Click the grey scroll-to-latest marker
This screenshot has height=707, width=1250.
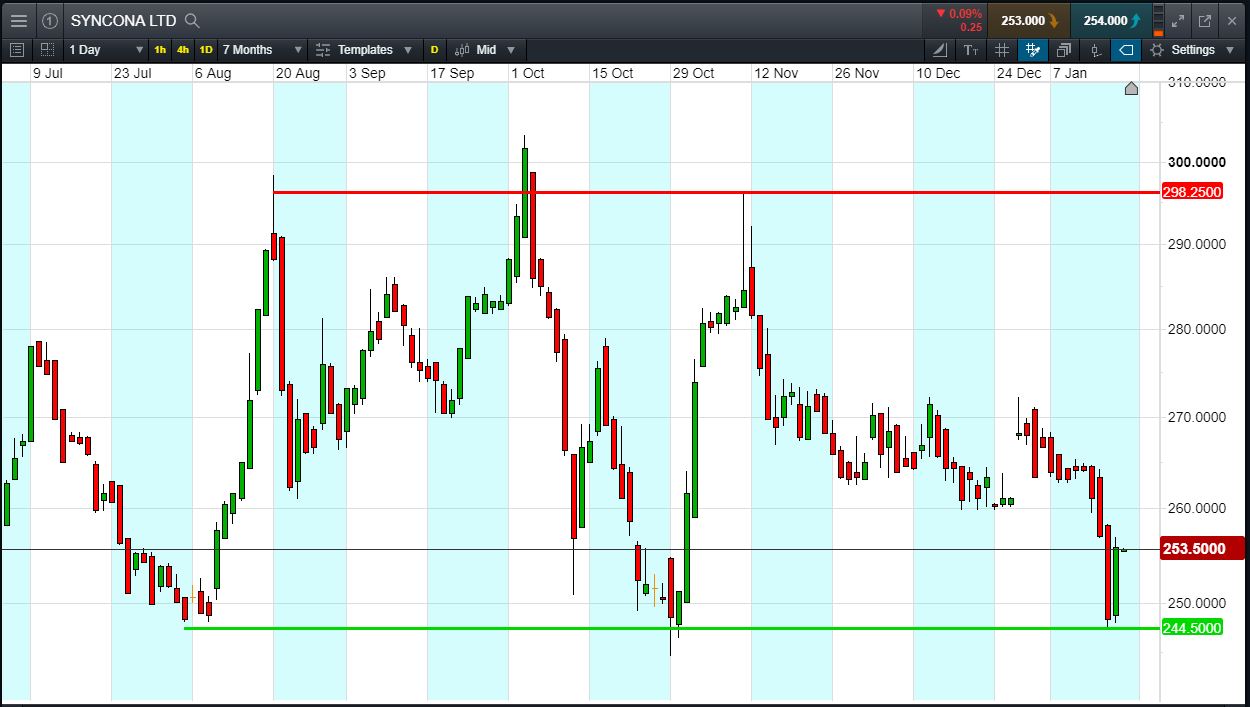click(1131, 88)
